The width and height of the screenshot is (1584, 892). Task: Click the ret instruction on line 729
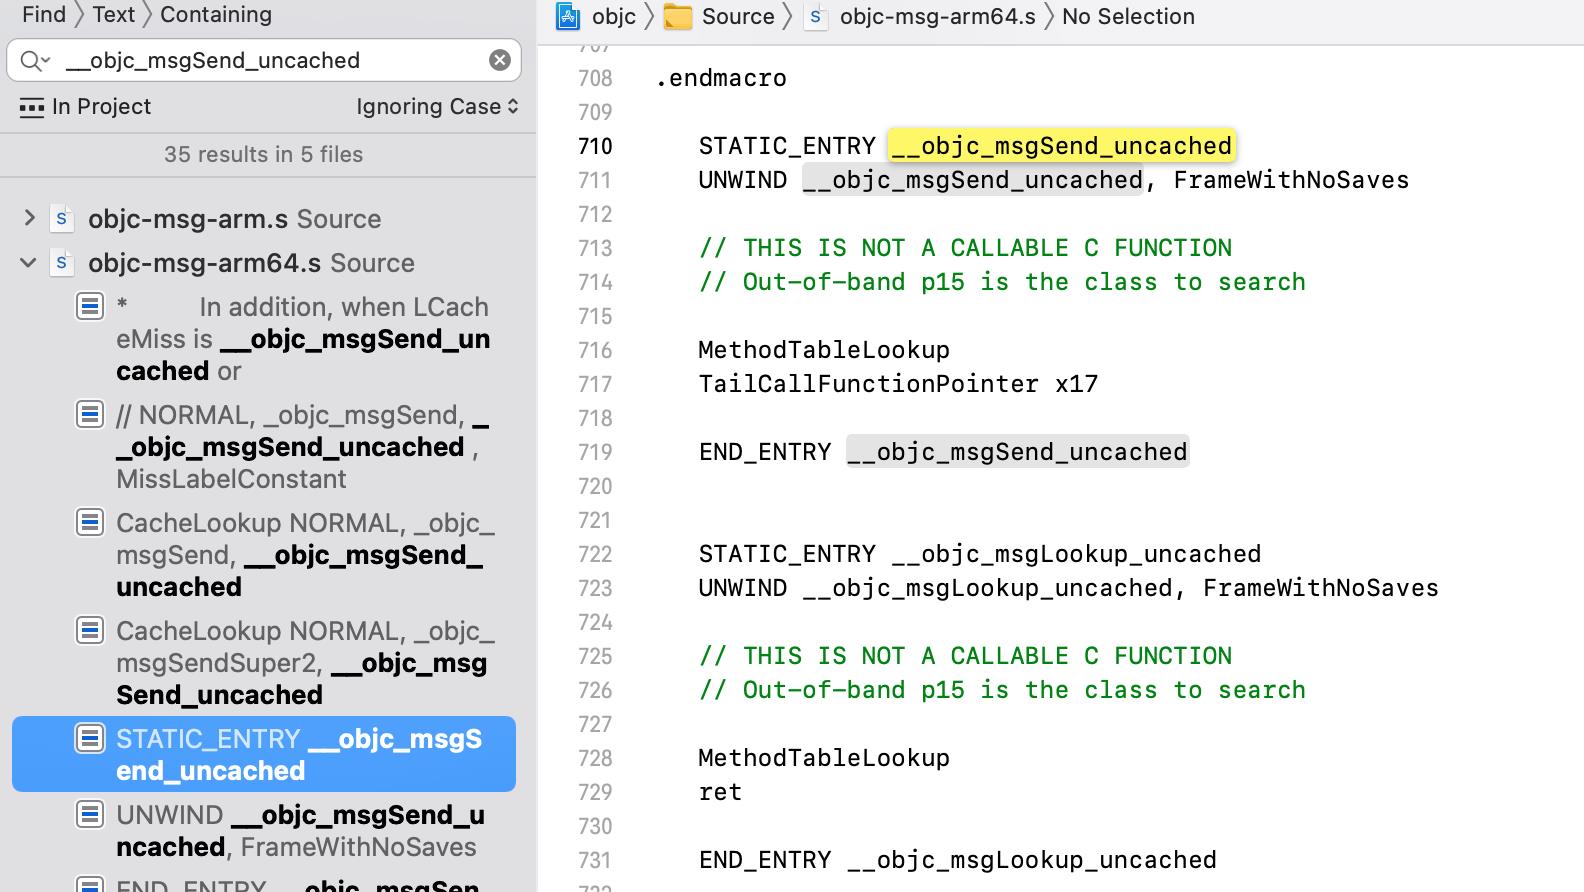click(720, 792)
